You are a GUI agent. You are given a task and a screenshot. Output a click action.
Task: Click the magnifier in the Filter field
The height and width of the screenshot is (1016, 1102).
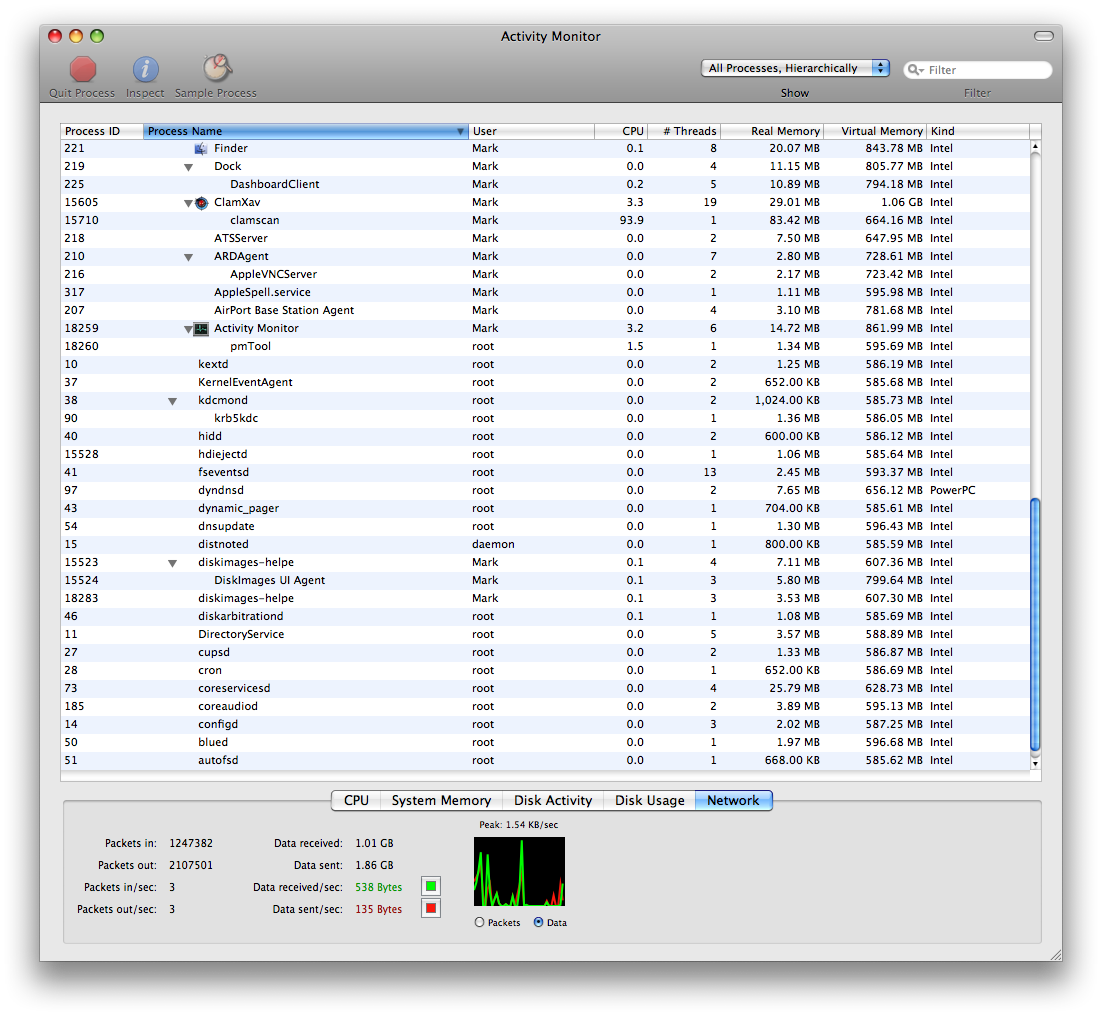click(915, 70)
